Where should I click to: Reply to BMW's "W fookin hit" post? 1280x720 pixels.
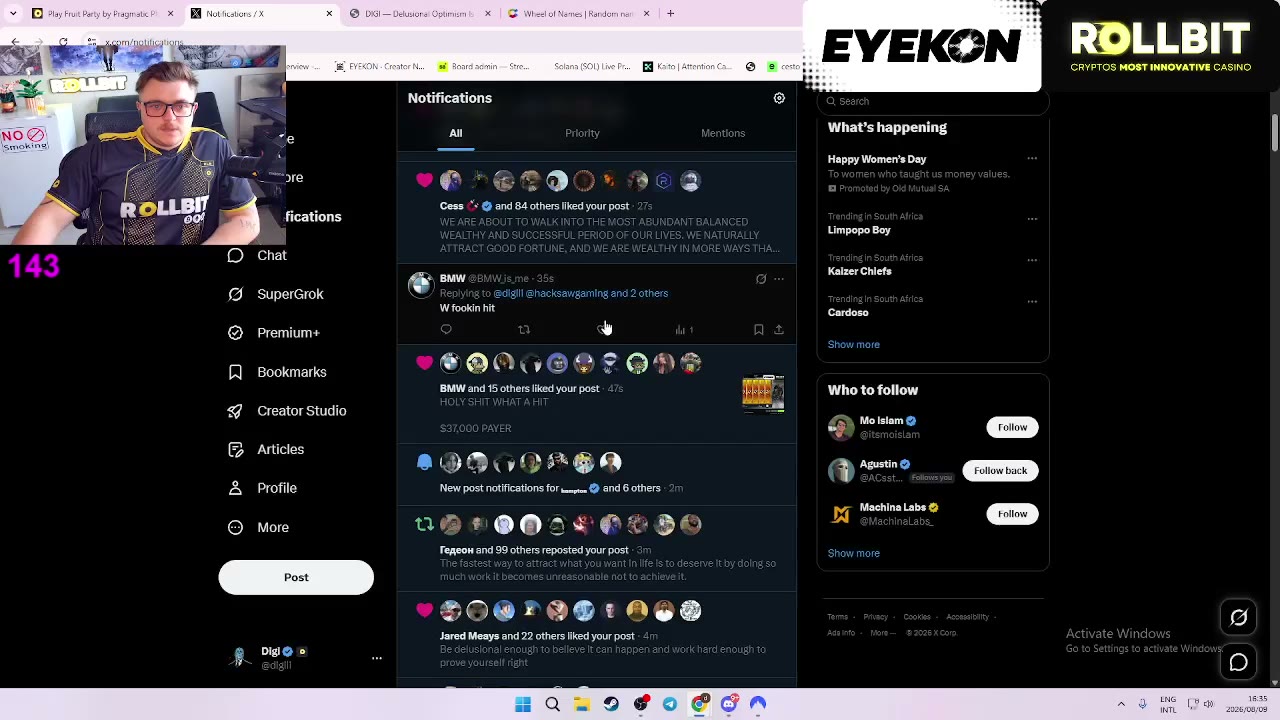pos(446,329)
